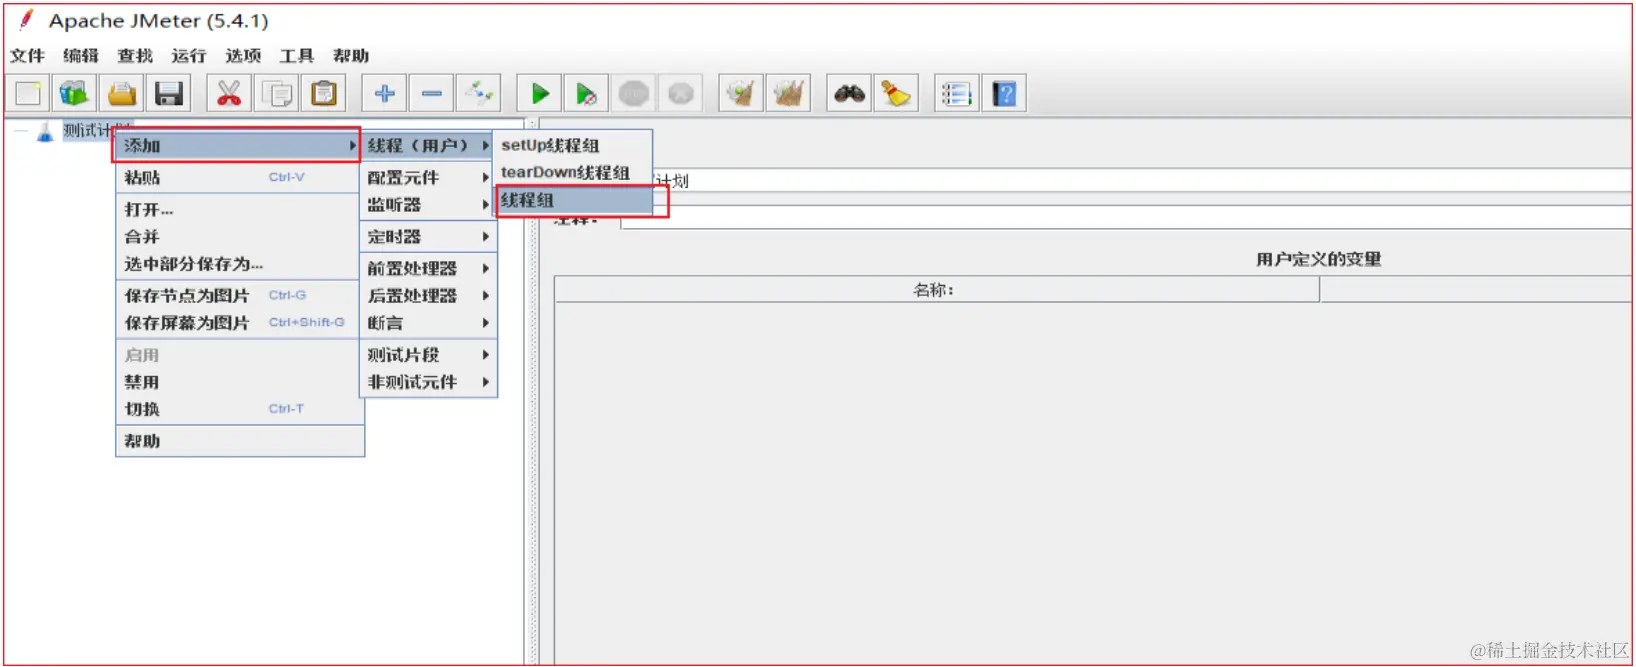Screen dimensions: 1636x667
Task: Click the Clear all results icon
Action: [788, 94]
